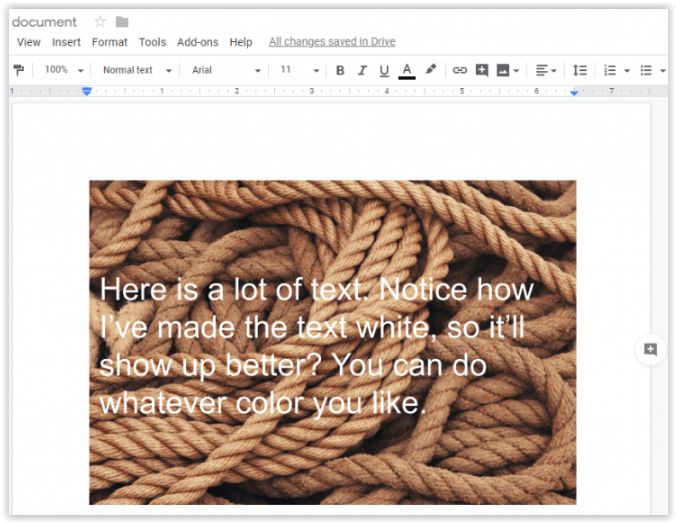
Task: Open the View menu
Action: (x=28, y=42)
